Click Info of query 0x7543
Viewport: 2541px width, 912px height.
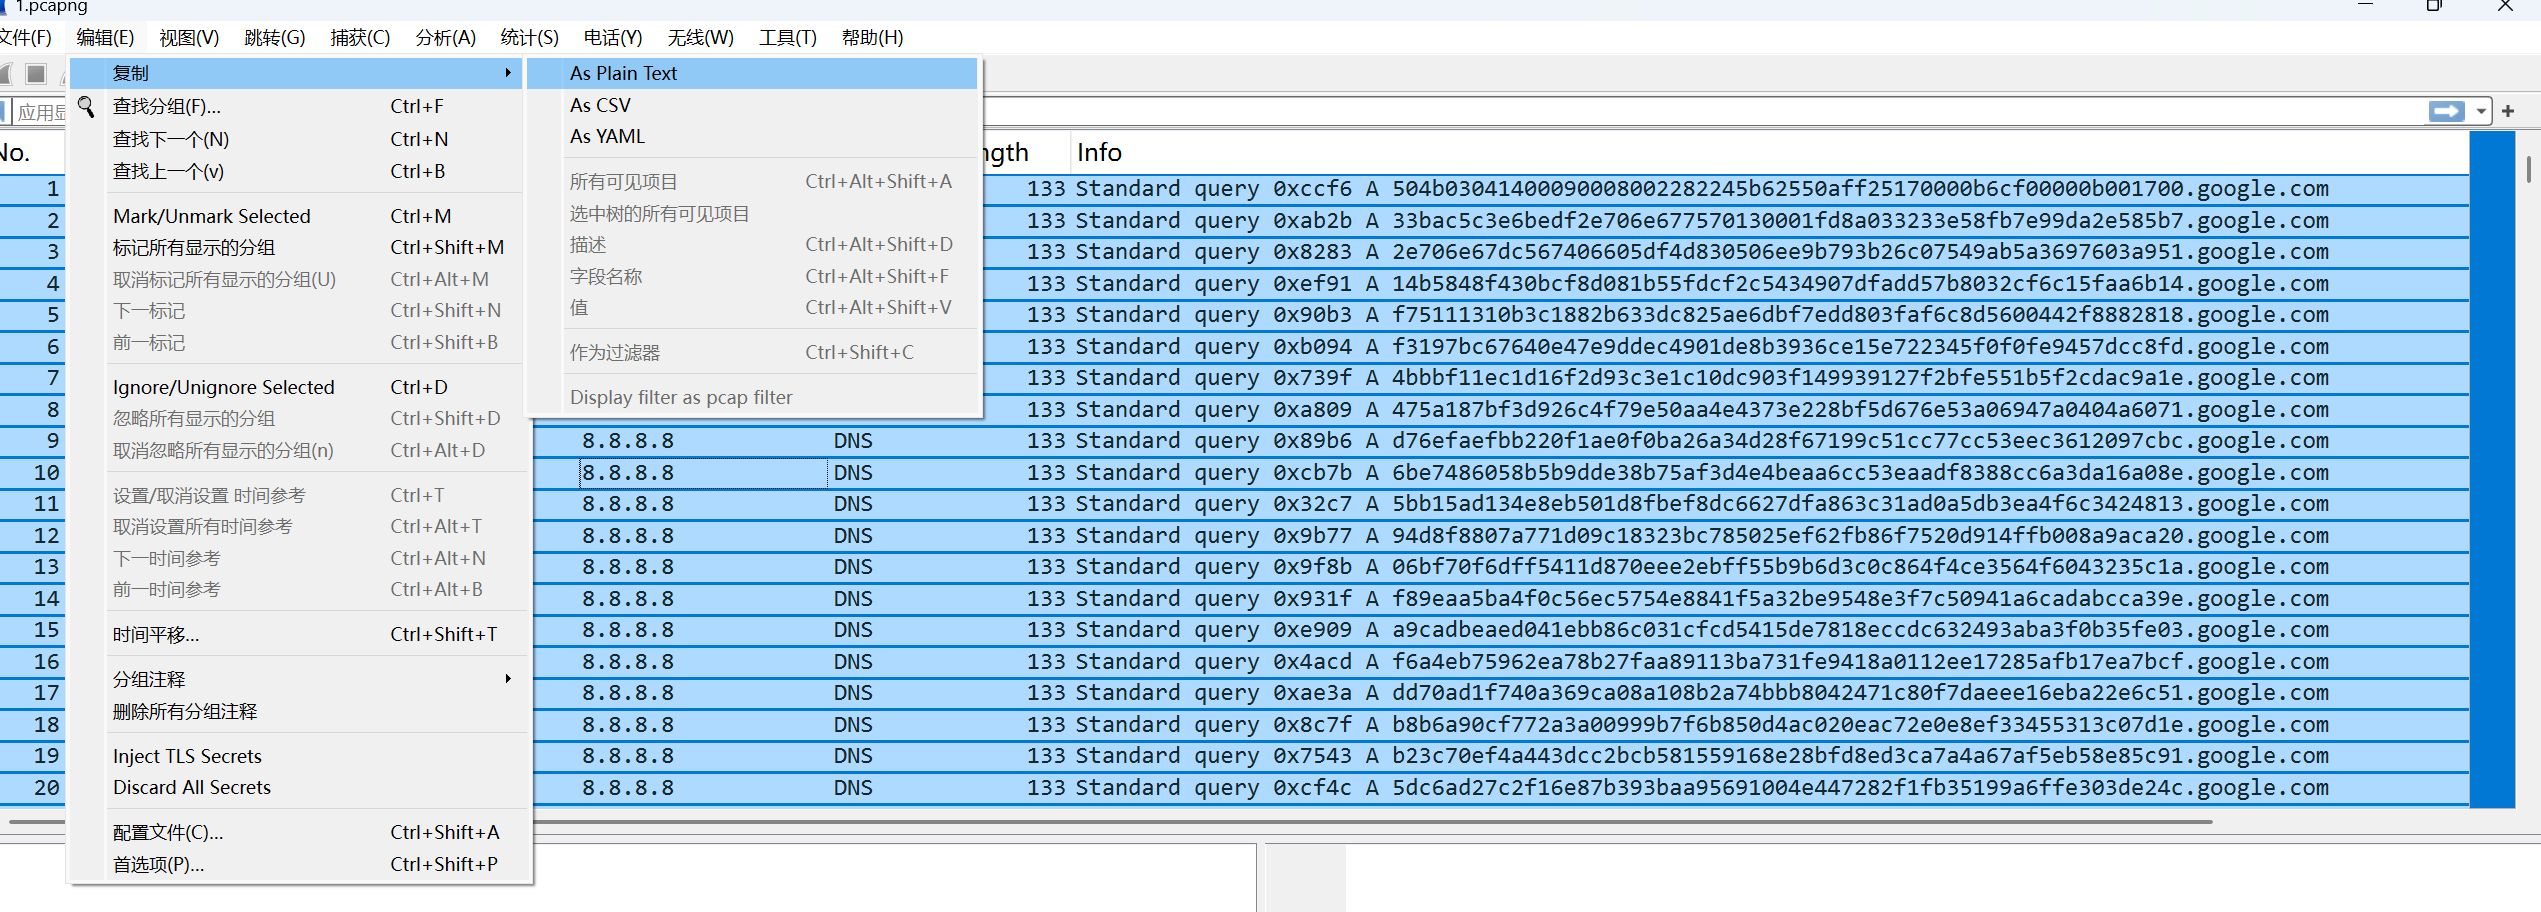tap(1702, 756)
